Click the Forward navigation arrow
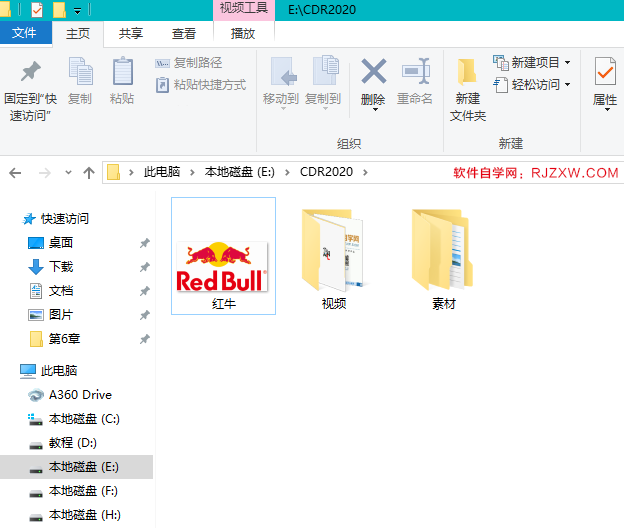Image resolution: width=624 pixels, height=528 pixels. pyautogui.click(x=45, y=173)
